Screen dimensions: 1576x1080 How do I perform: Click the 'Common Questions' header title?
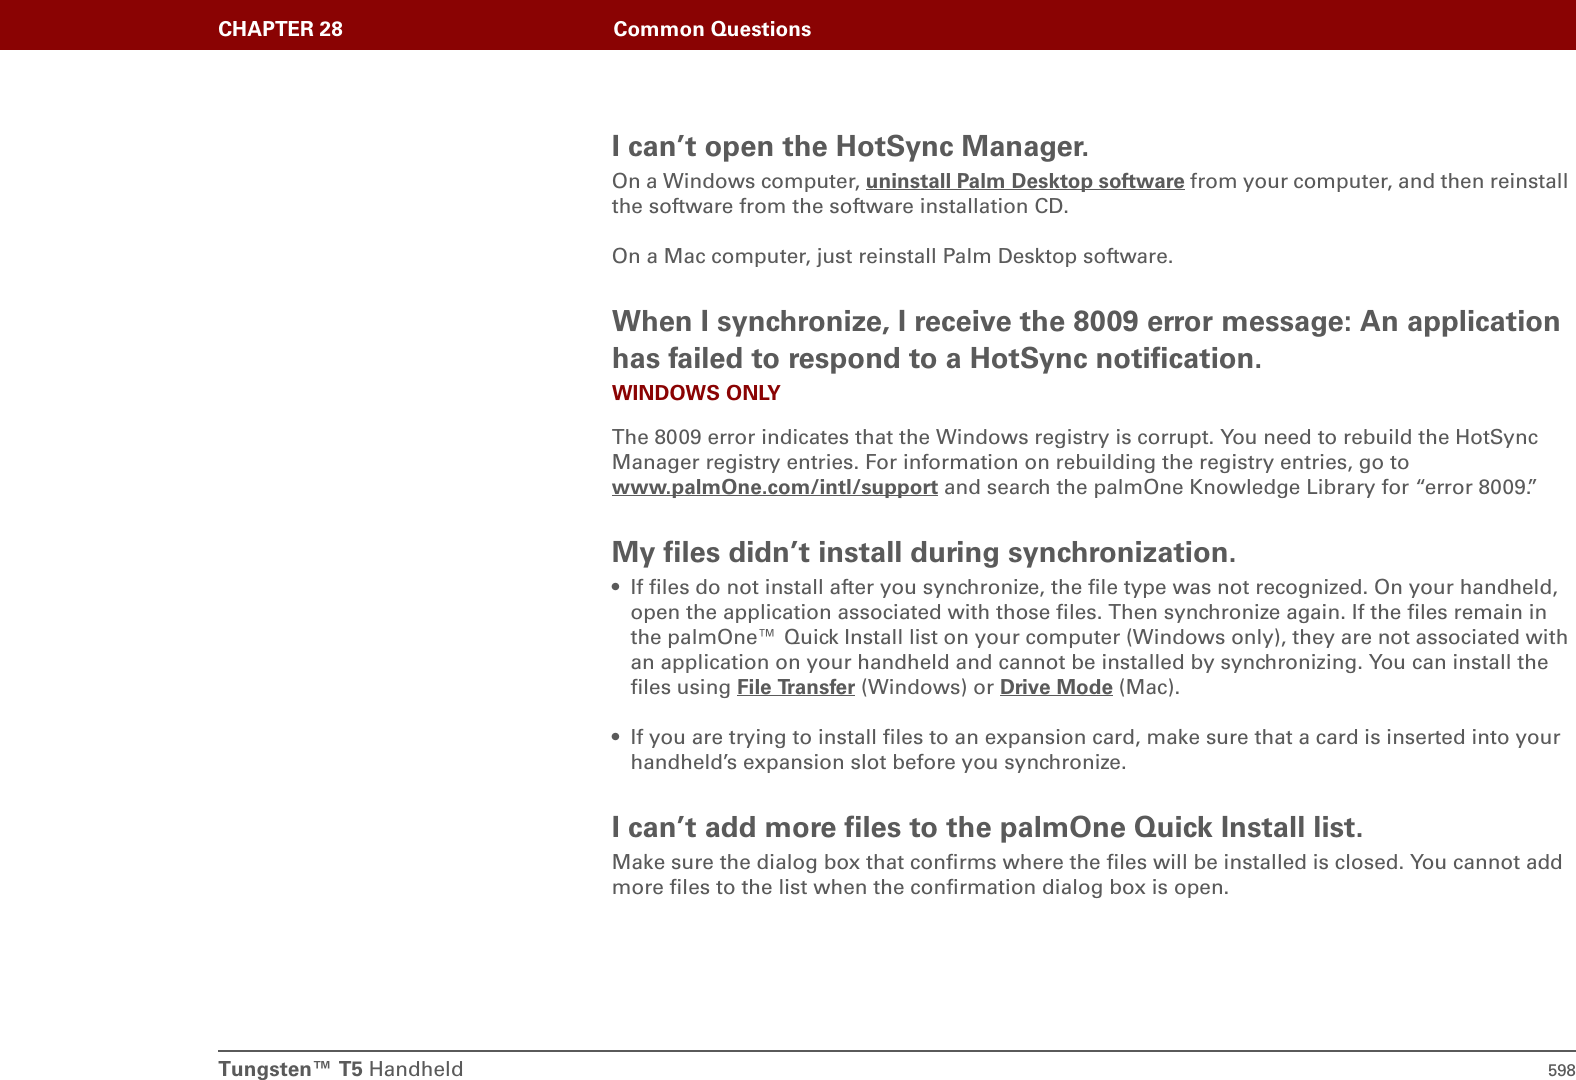click(712, 29)
